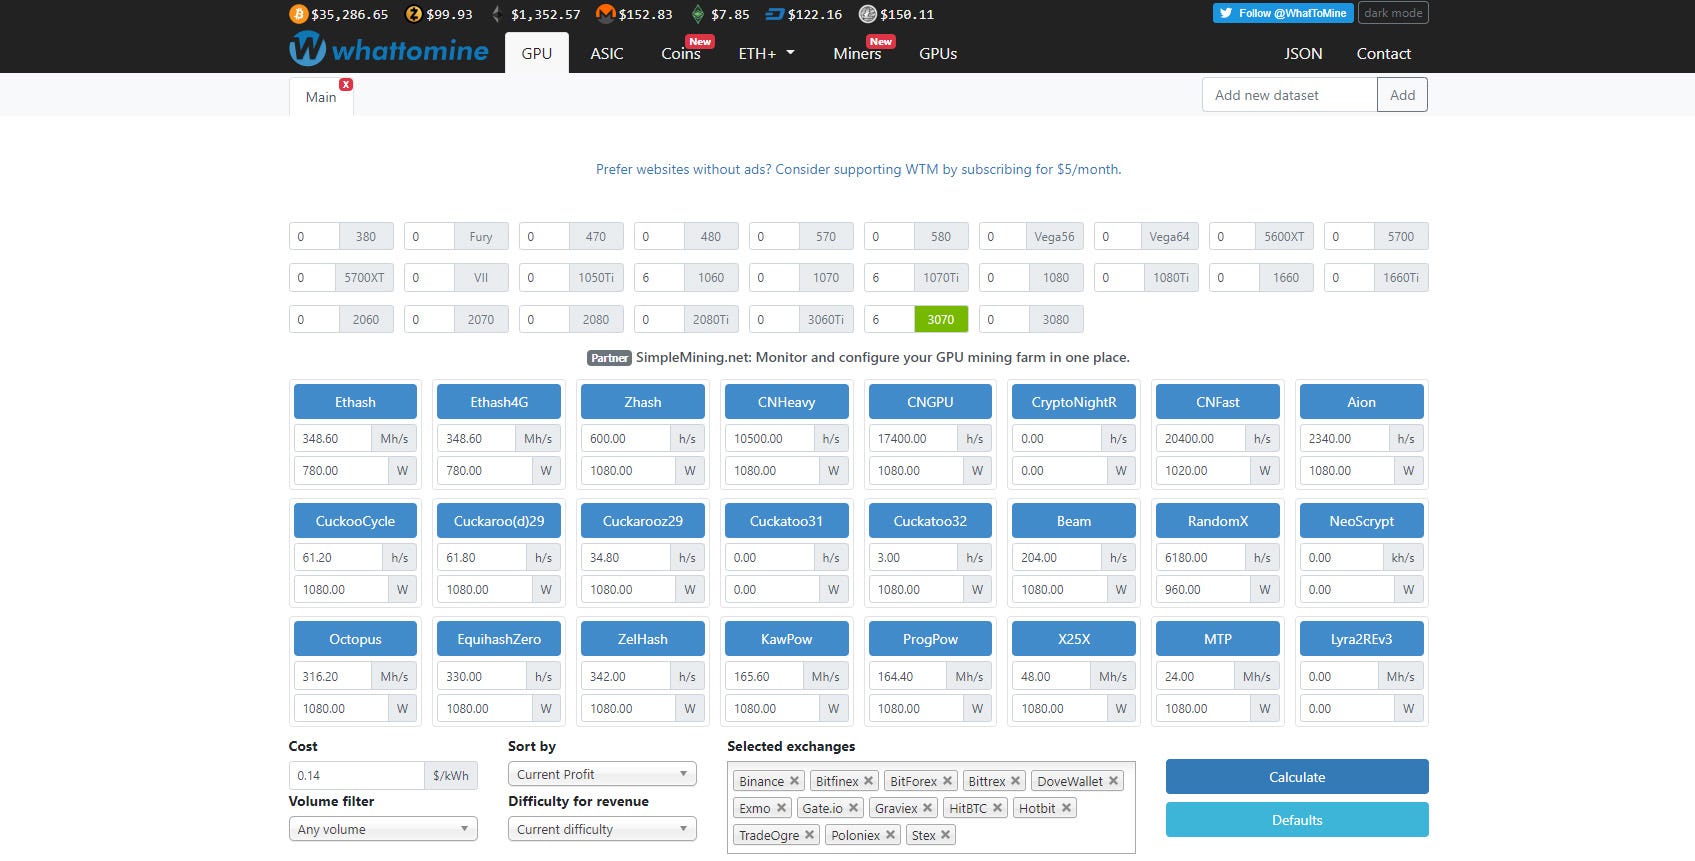Remove Gate.io exchange tag
Viewport: 1695px width, 861px height.
pos(853,808)
